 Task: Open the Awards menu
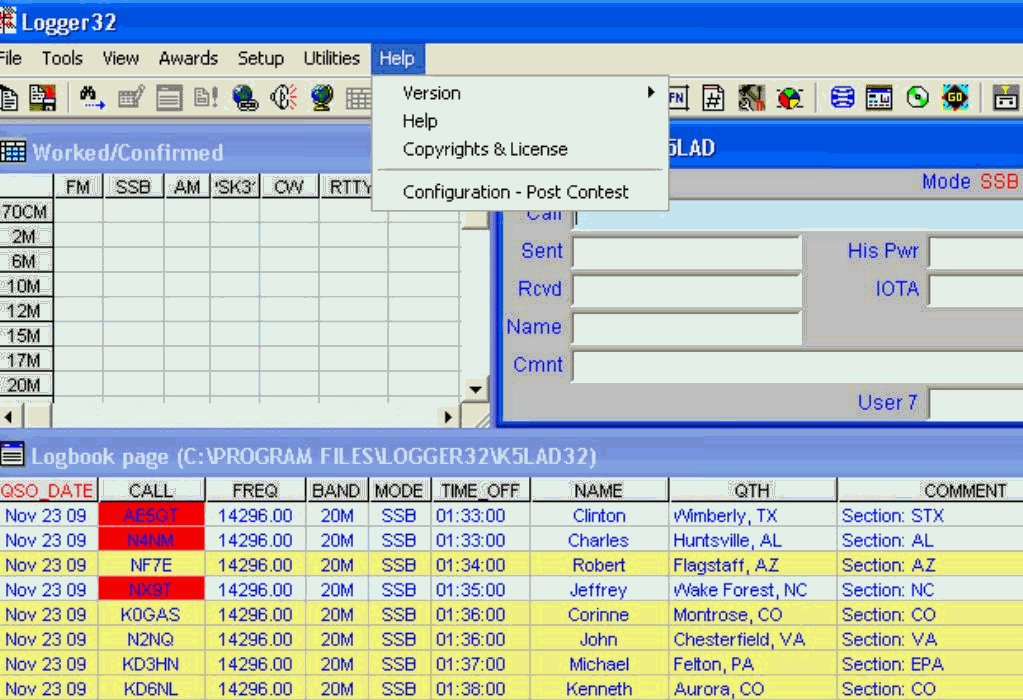click(x=188, y=58)
